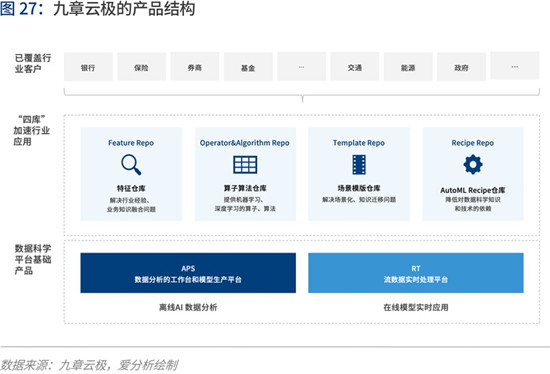
Task: Click the Operator&Algorithm Repo table grid icon
Action: pos(245,165)
